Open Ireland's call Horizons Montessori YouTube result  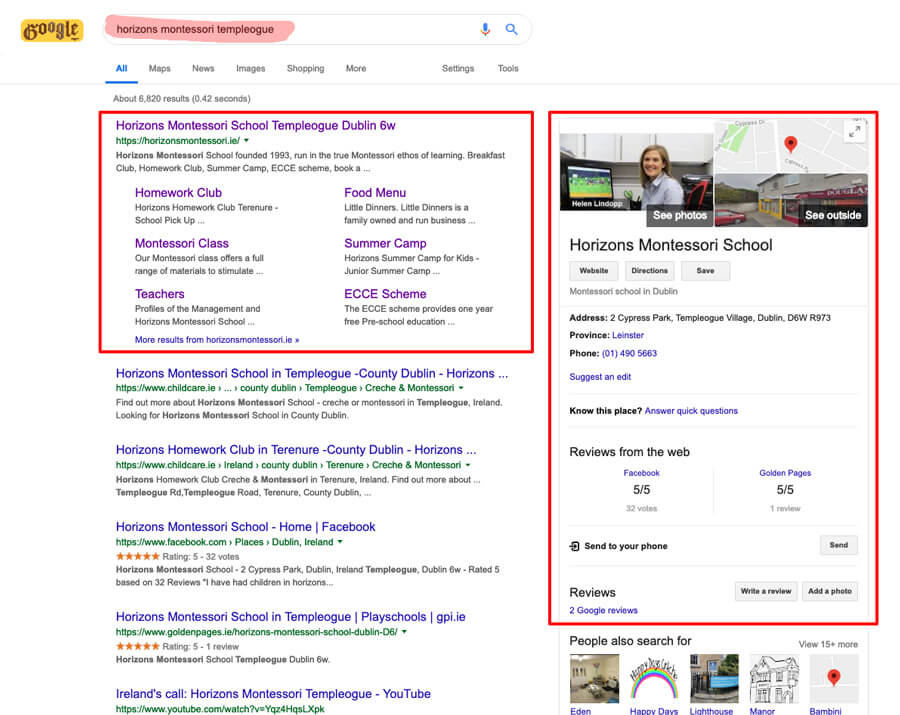pyautogui.click(x=273, y=694)
